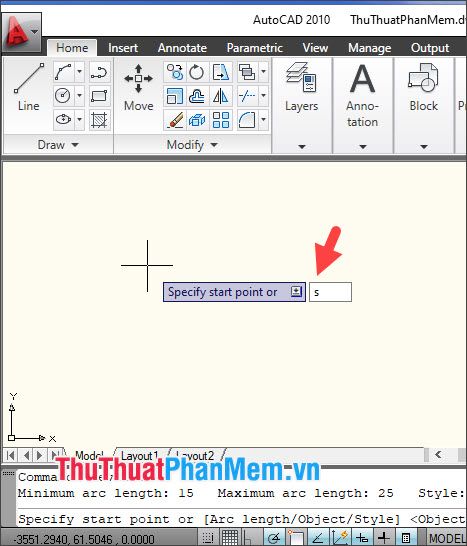Activate the Array tool

tap(221, 119)
